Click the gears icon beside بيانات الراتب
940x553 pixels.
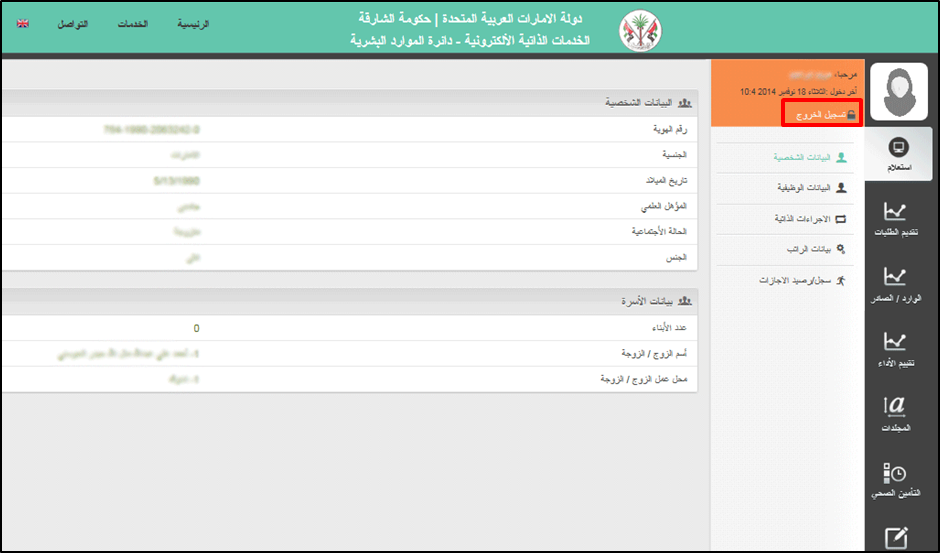click(840, 249)
